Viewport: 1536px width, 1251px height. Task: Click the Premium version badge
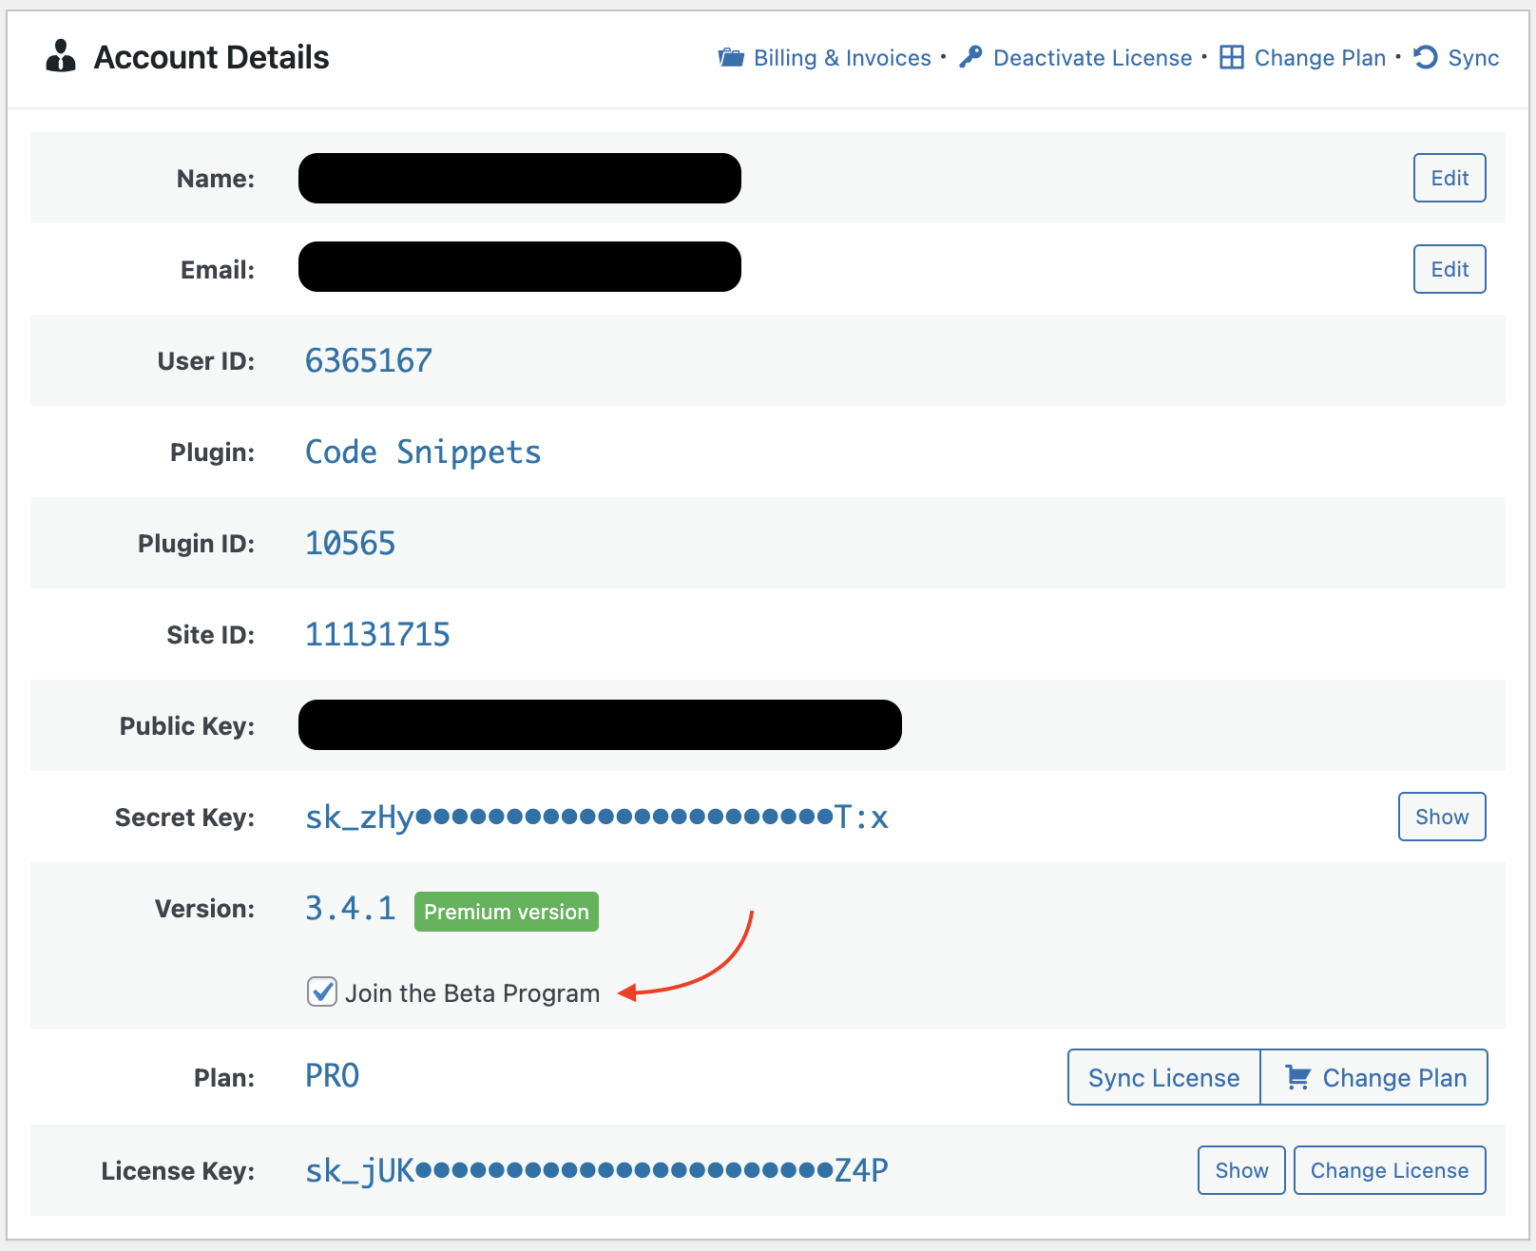(506, 912)
